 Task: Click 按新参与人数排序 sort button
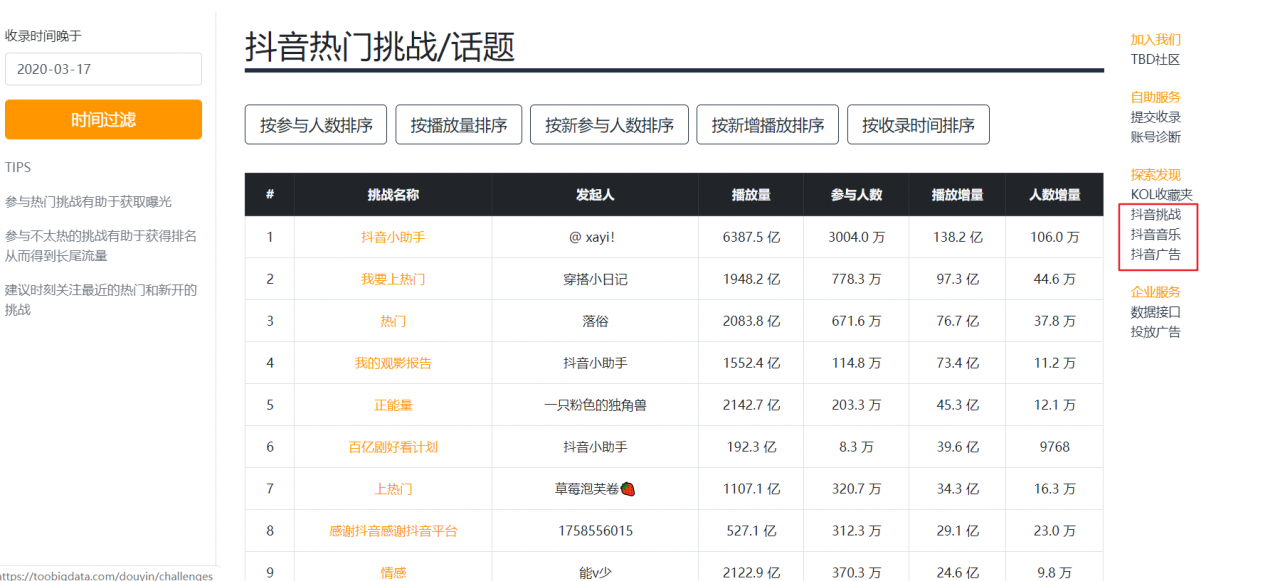609,125
